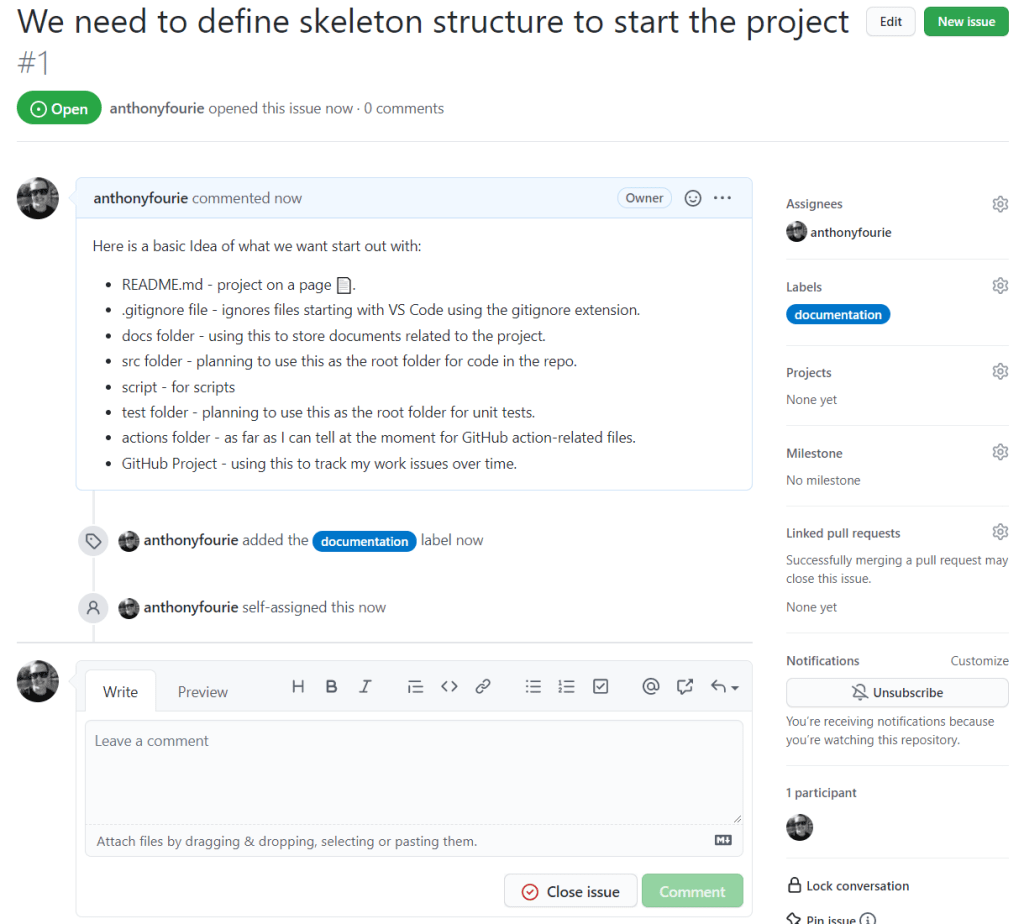Open the comment options ellipsis menu
The image size is (1024, 924).
pos(723,198)
